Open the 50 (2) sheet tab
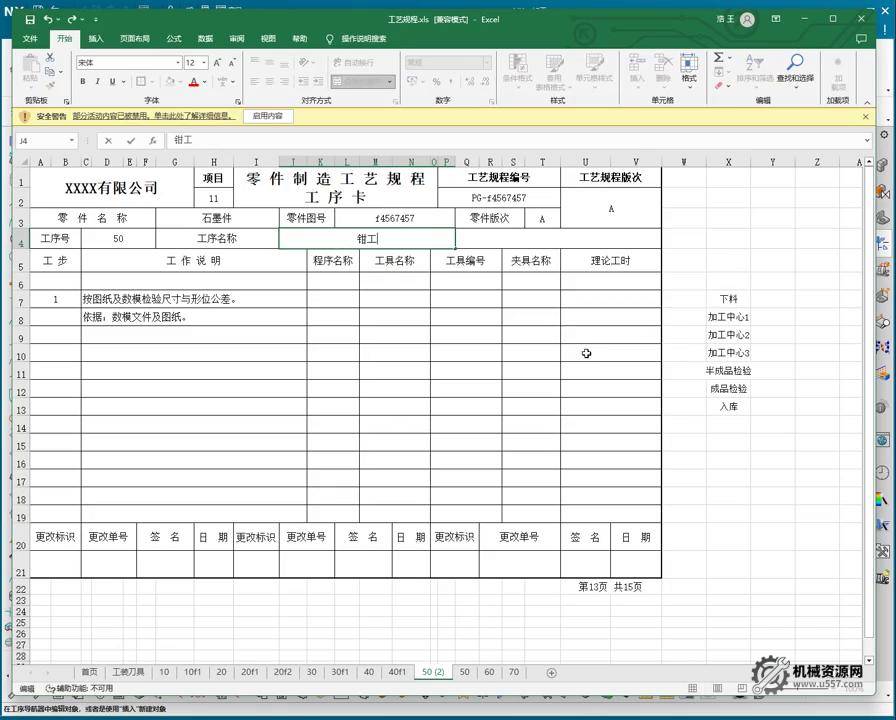This screenshot has width=896, height=720. pyautogui.click(x=432, y=672)
